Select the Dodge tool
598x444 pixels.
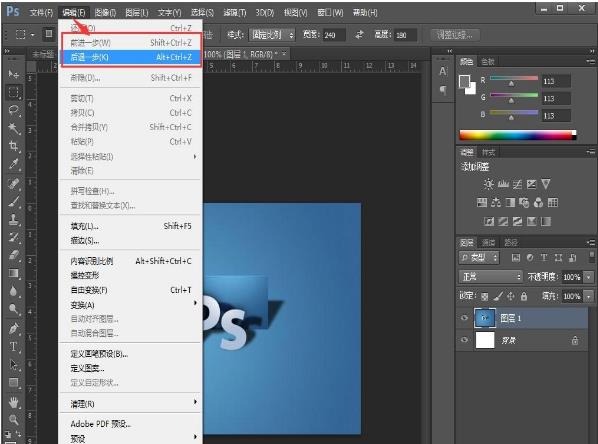point(14,309)
